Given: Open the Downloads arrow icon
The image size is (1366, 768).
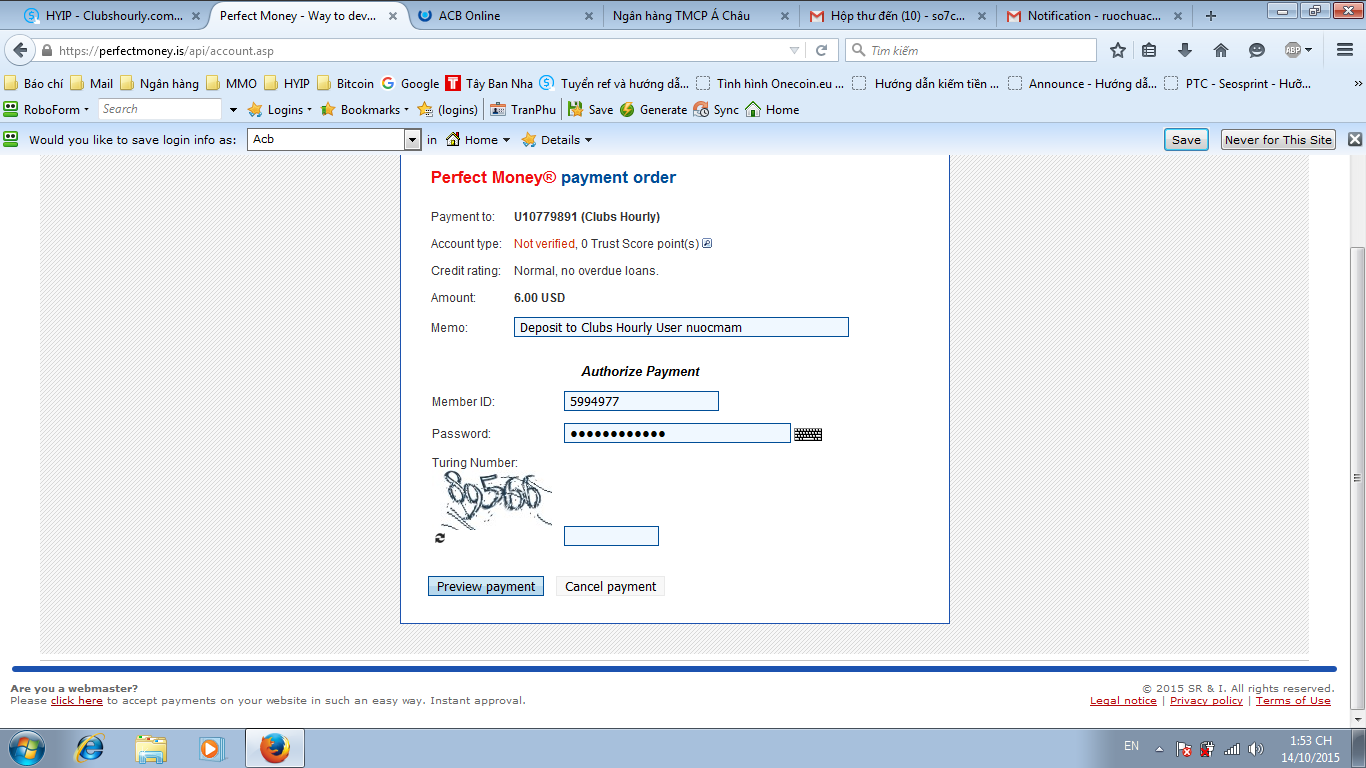Looking at the screenshot, I should pos(1185,50).
